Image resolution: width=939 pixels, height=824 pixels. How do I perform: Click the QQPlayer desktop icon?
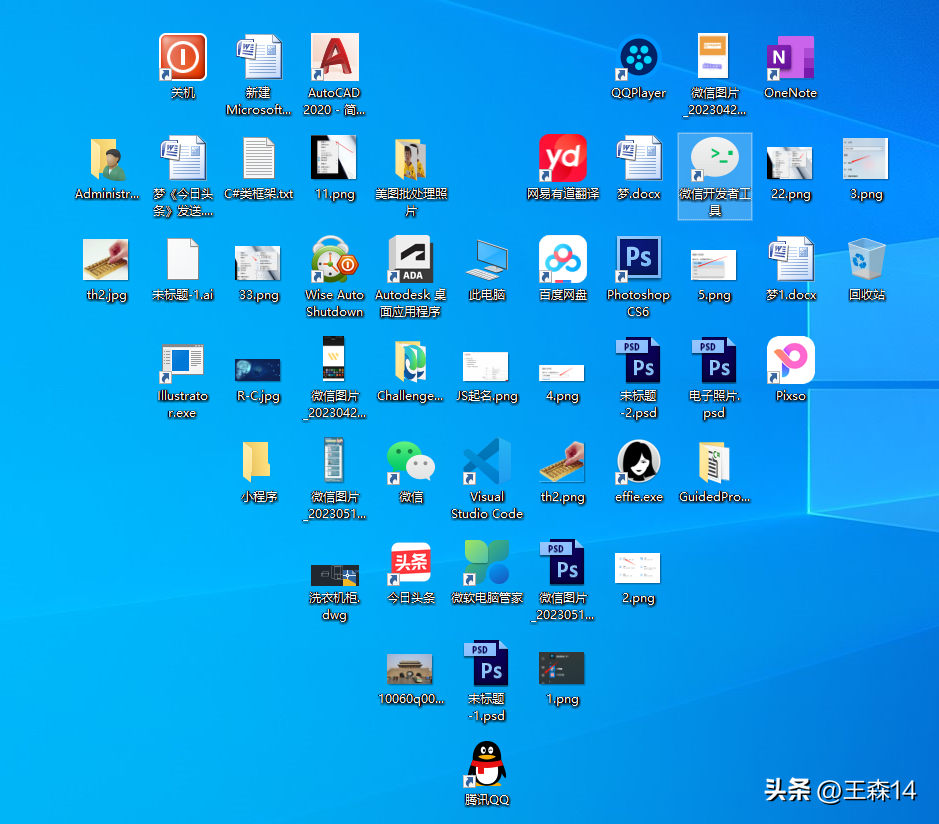(638, 58)
